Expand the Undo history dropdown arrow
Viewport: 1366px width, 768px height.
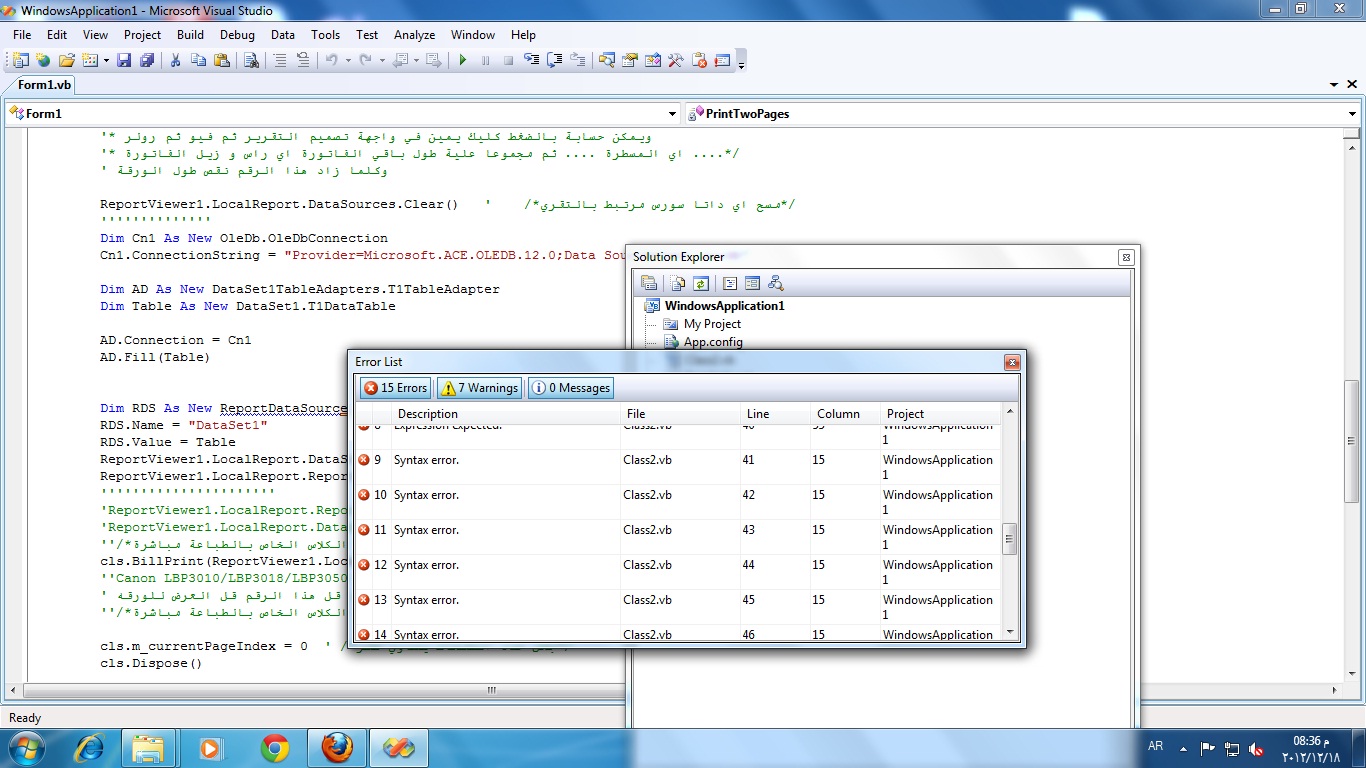pyautogui.click(x=348, y=61)
